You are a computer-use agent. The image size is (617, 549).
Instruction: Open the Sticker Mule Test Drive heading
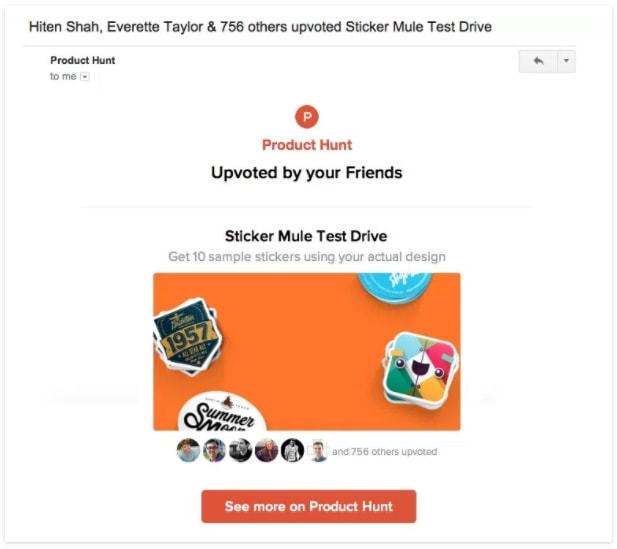pyautogui.click(x=306, y=236)
